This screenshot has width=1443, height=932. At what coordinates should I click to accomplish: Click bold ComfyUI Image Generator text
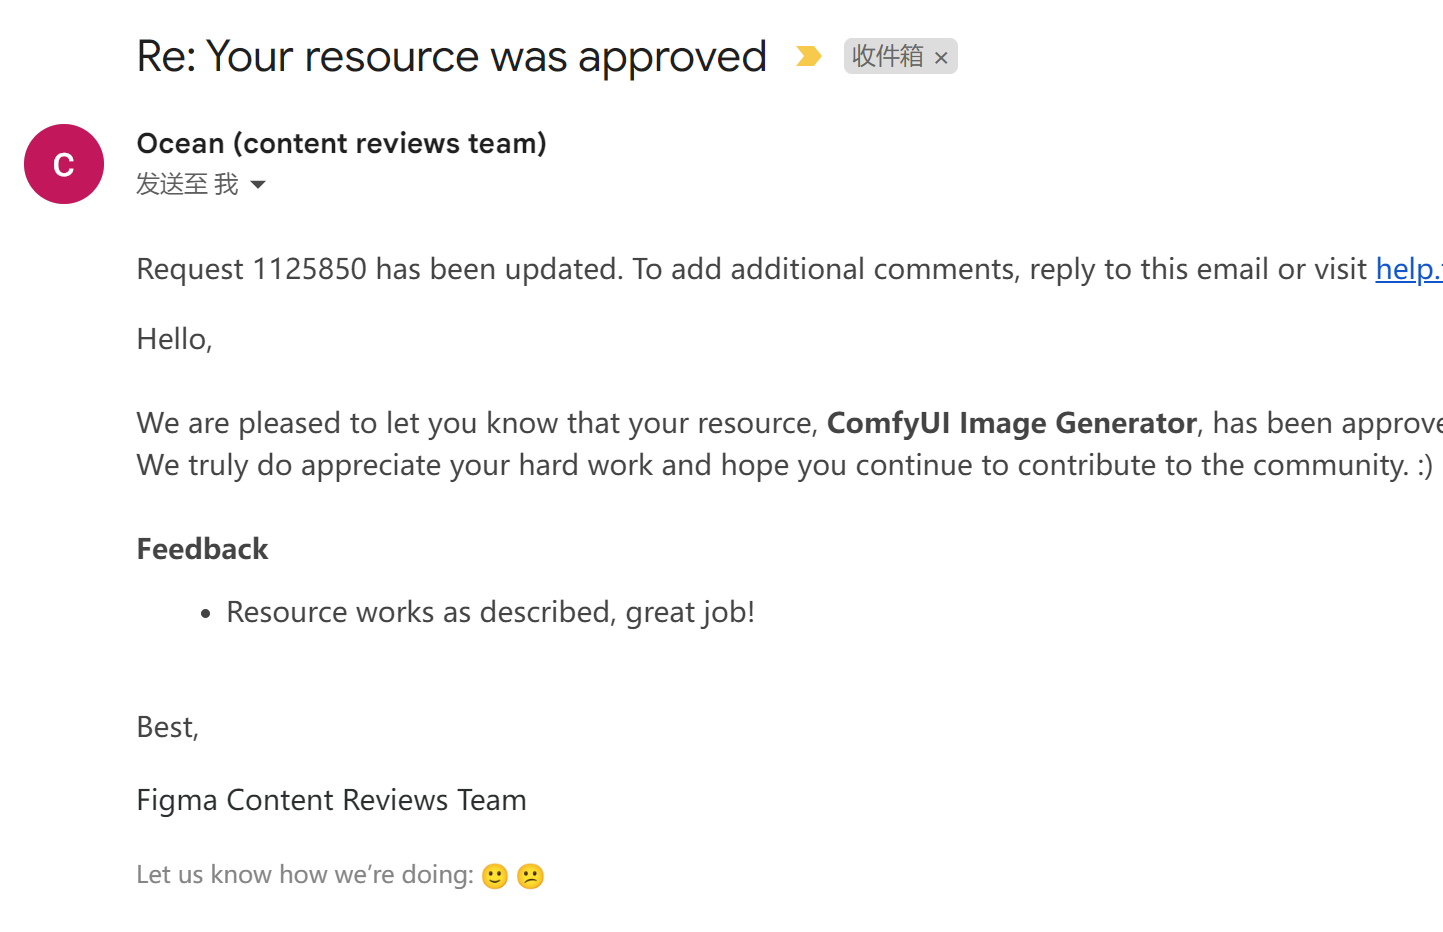[x=1011, y=423]
